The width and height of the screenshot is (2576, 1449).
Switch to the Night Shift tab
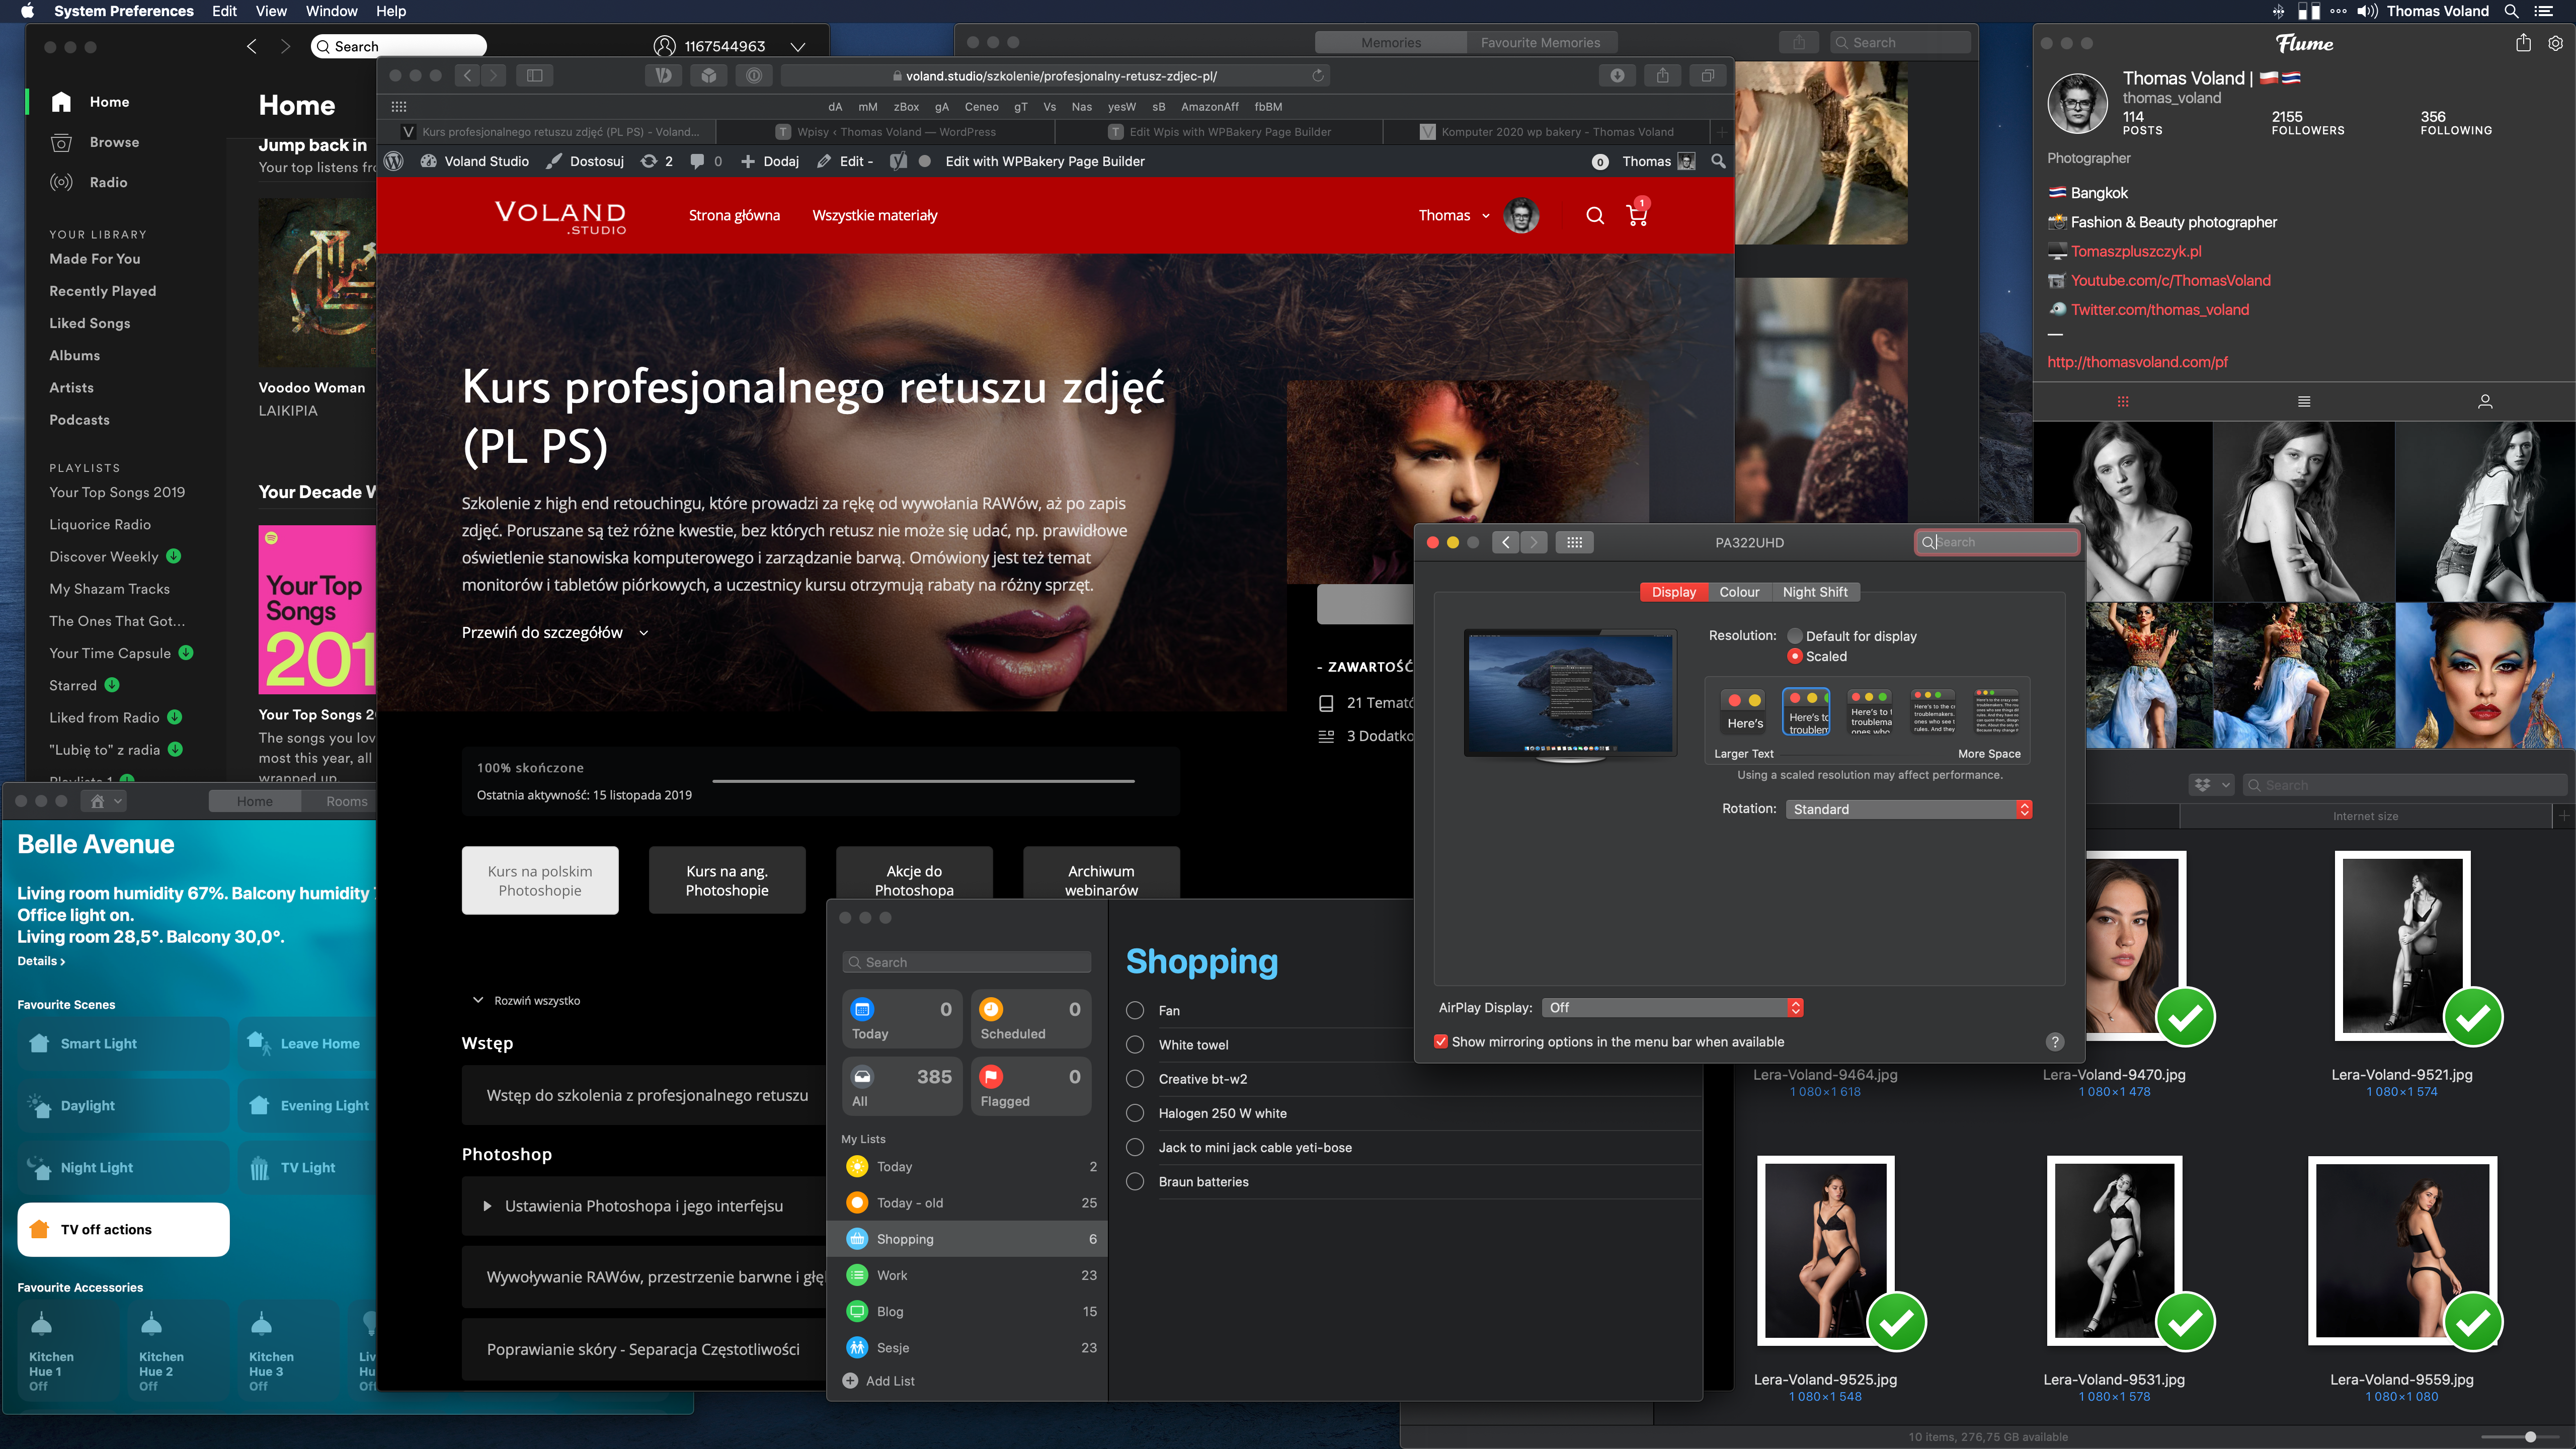click(1815, 592)
